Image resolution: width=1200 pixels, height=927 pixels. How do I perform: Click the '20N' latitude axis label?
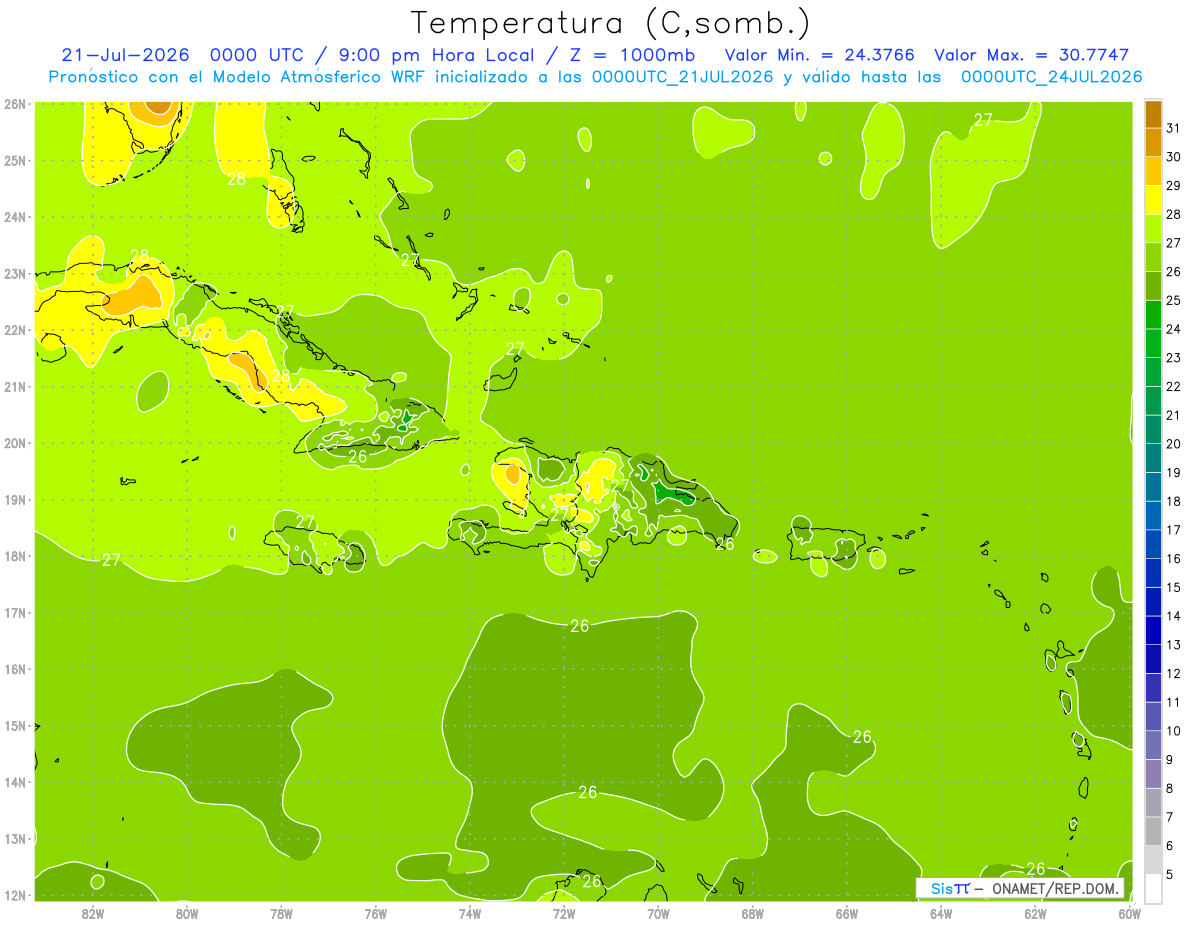coord(15,443)
